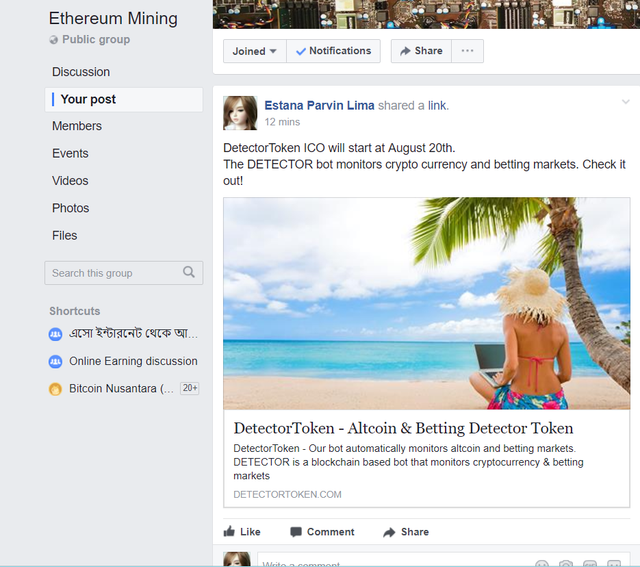This screenshot has width=640, height=567.
Task: Click the Ethereum Mining group title
Action: pos(113,18)
